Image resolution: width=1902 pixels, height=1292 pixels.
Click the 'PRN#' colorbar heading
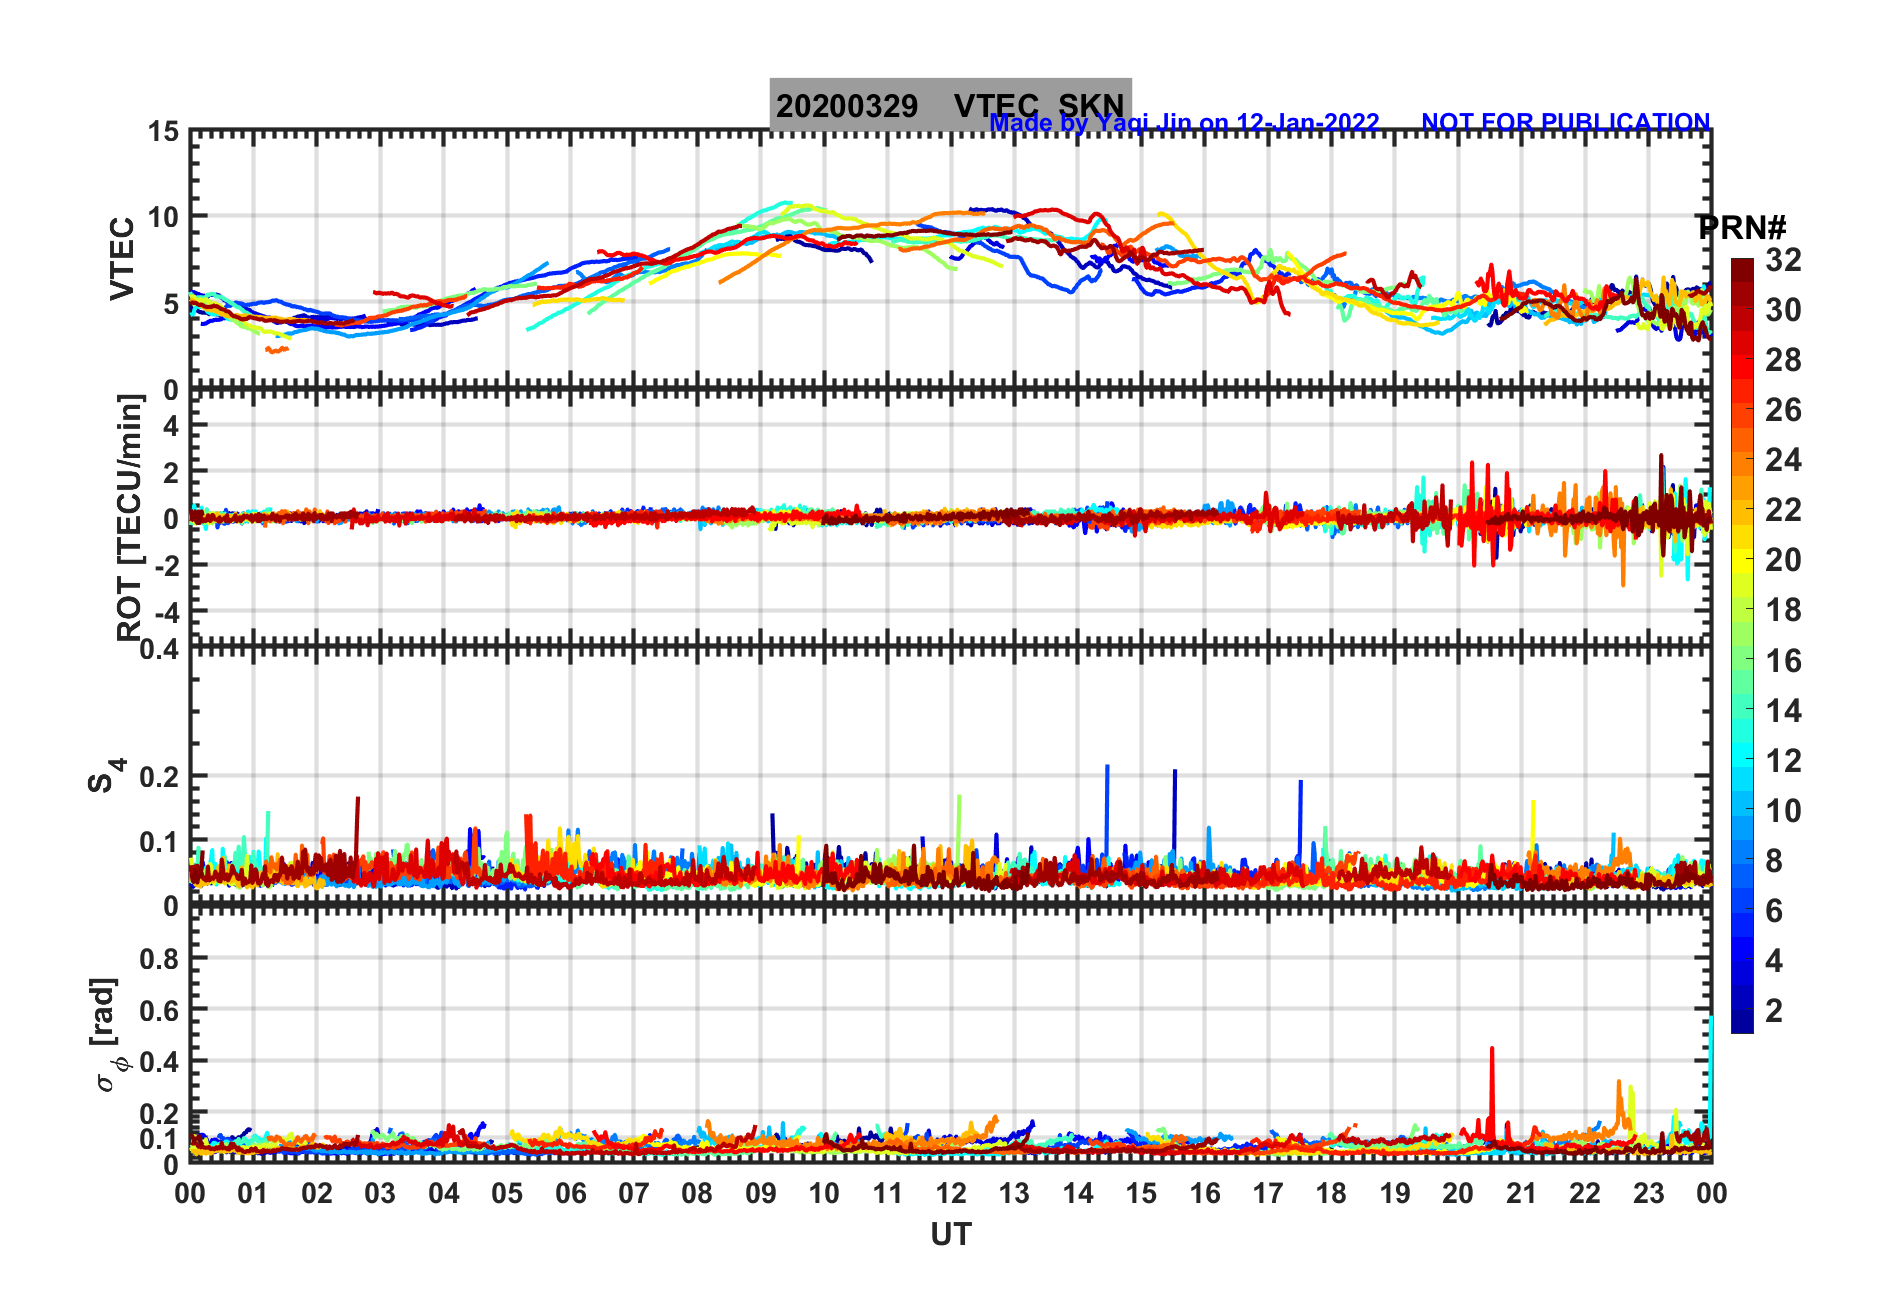(x=1741, y=228)
